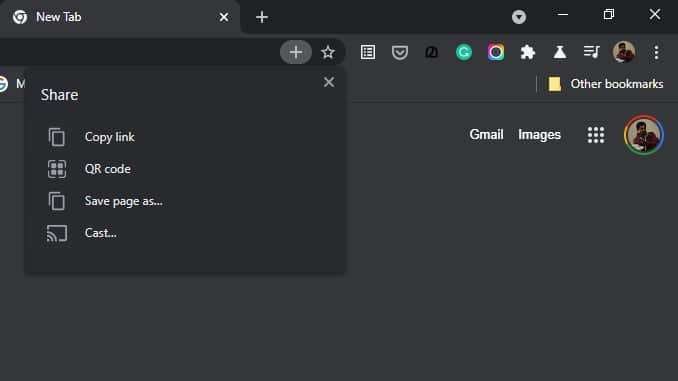Open the Gmail link

point(486,135)
